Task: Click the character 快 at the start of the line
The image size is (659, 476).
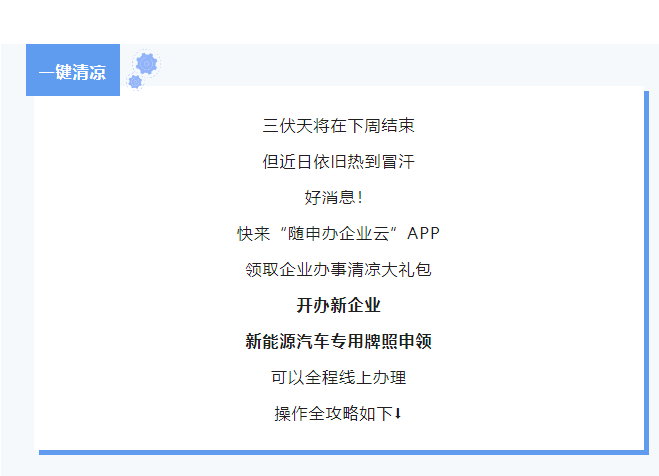Action: click(x=245, y=234)
